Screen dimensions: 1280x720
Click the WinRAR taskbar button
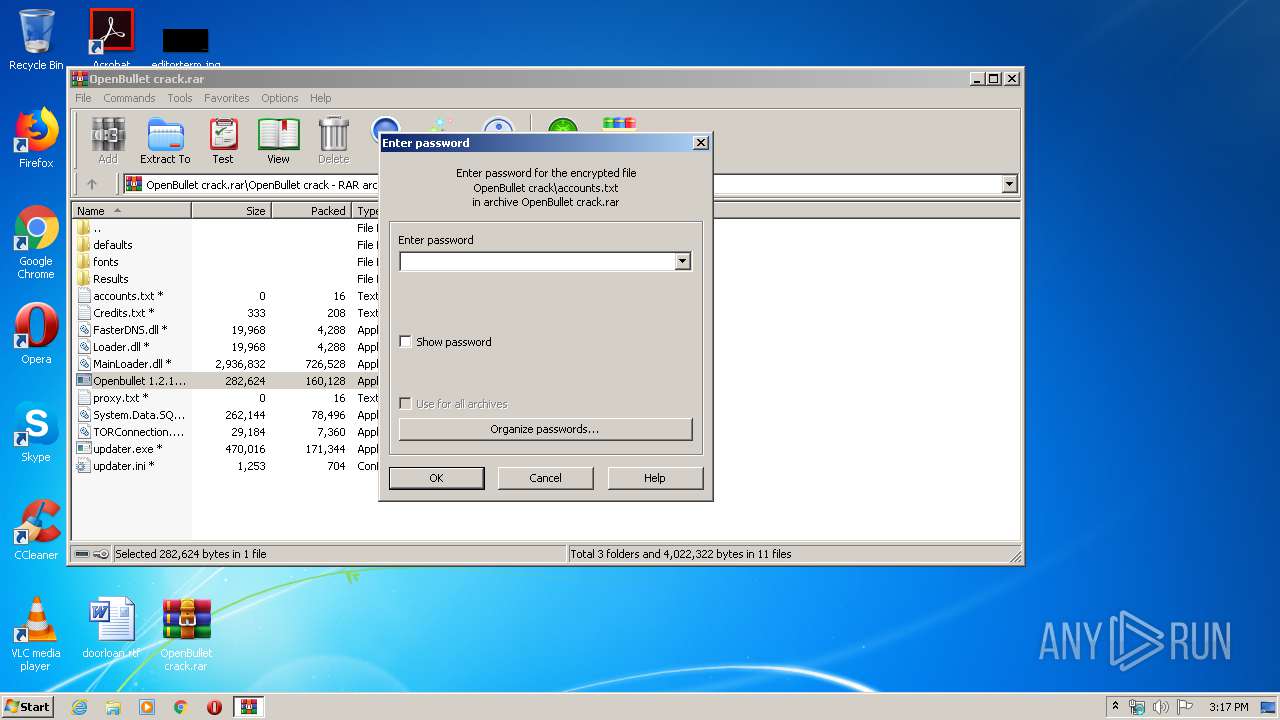point(249,707)
